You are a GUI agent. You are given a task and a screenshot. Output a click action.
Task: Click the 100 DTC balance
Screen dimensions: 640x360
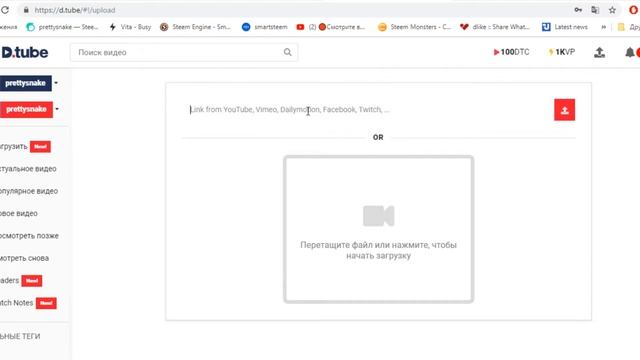click(x=511, y=52)
